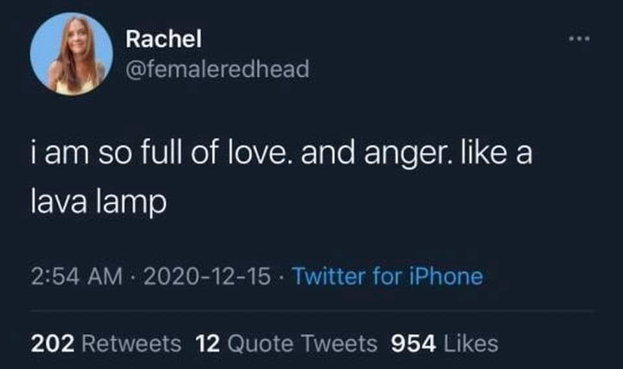Click the bold 954 count number
Viewport: 623px width, 369px height.
[413, 344]
